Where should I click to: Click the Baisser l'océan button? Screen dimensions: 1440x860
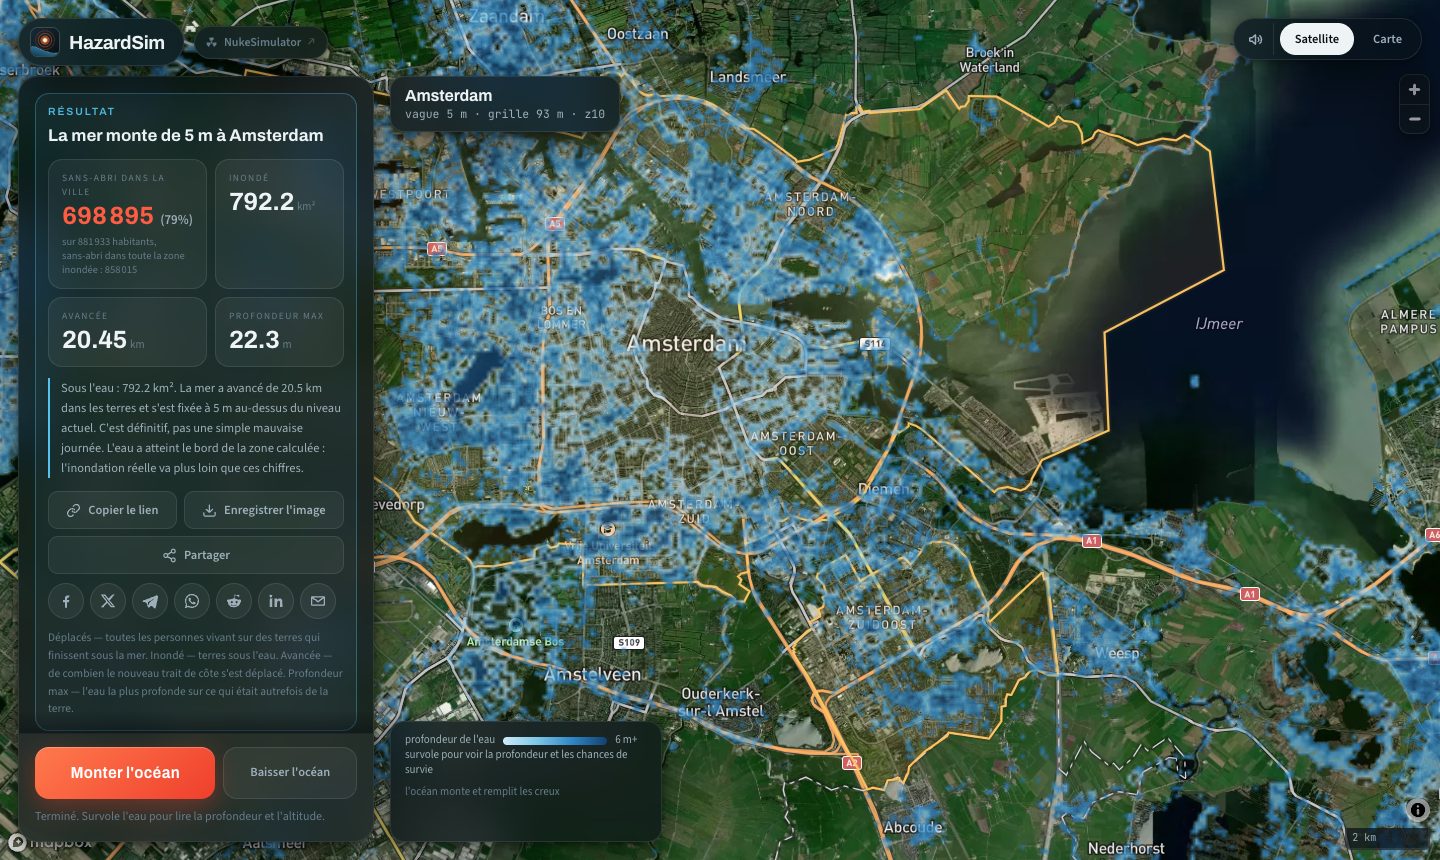290,772
